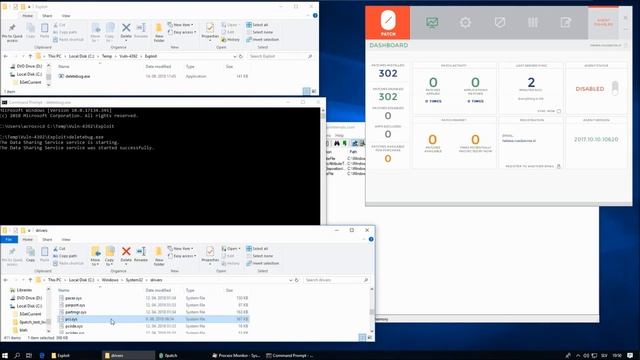Click Search drivers input field

pyautogui.click(x=336, y=280)
